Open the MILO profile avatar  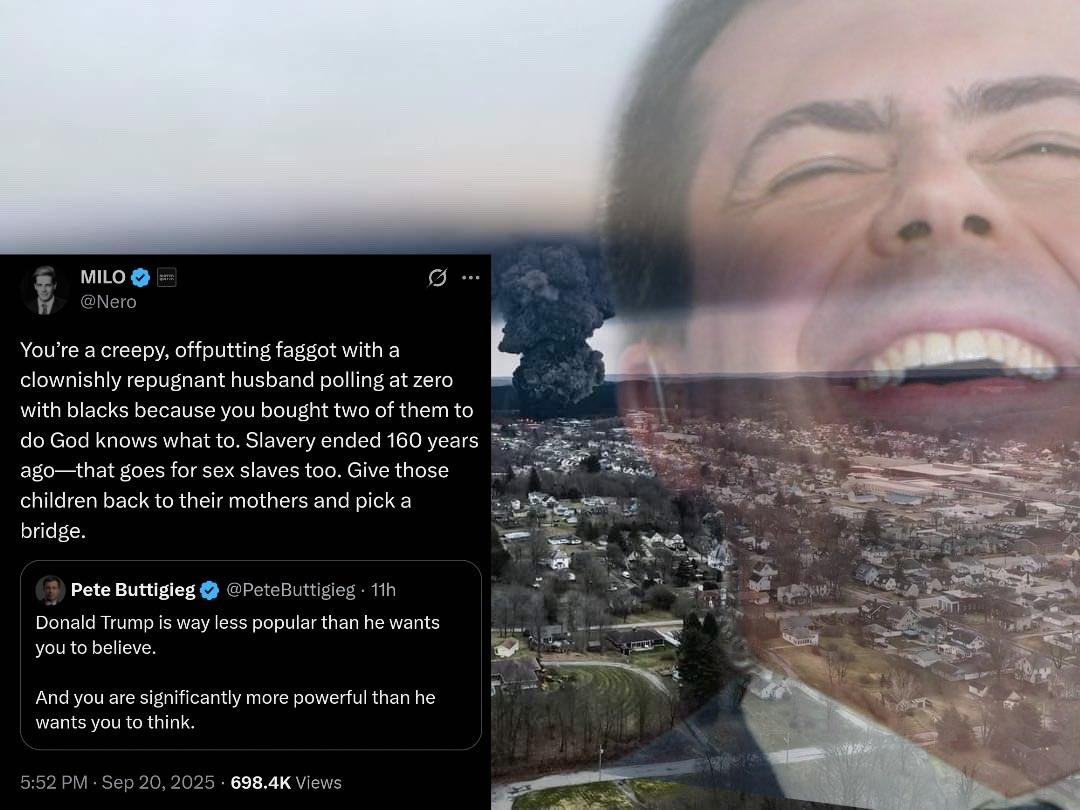coord(45,290)
